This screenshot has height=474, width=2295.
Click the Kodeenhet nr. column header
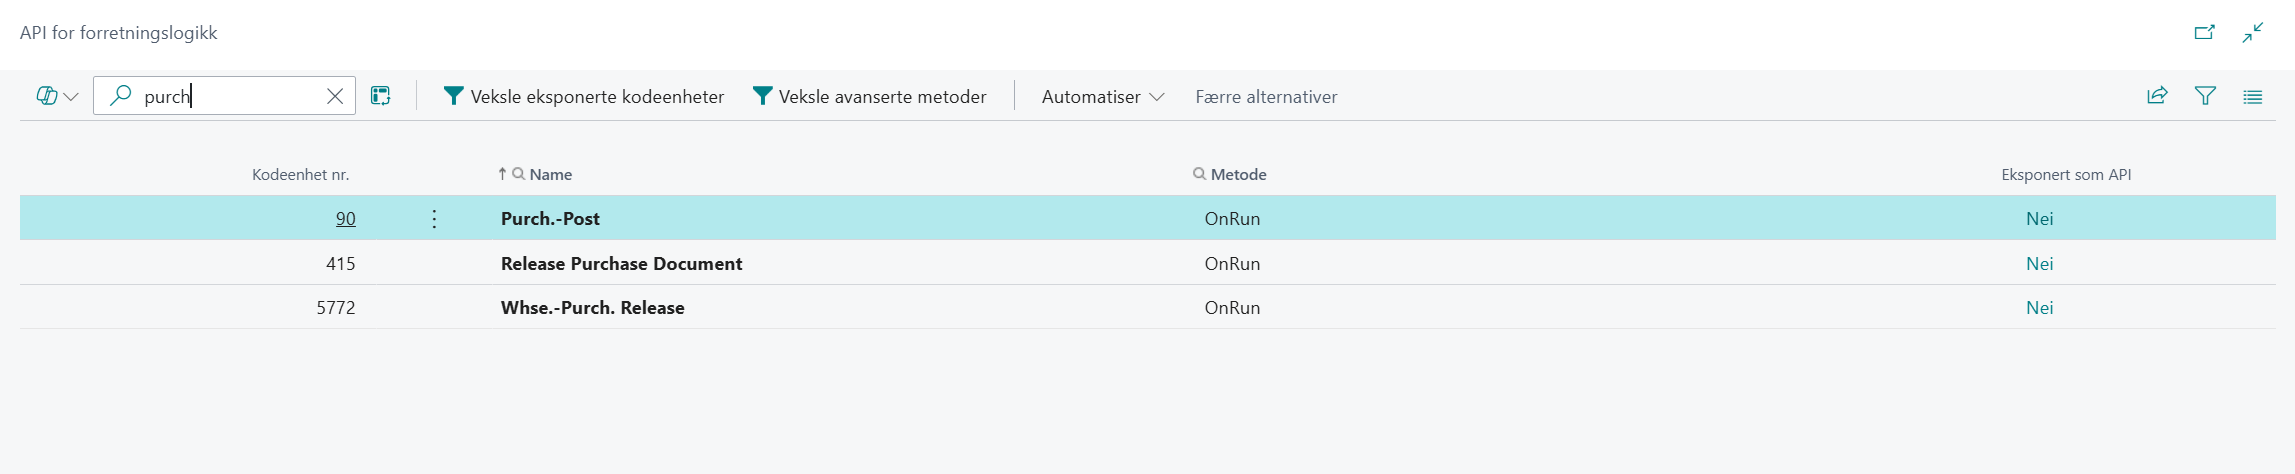[x=300, y=174]
